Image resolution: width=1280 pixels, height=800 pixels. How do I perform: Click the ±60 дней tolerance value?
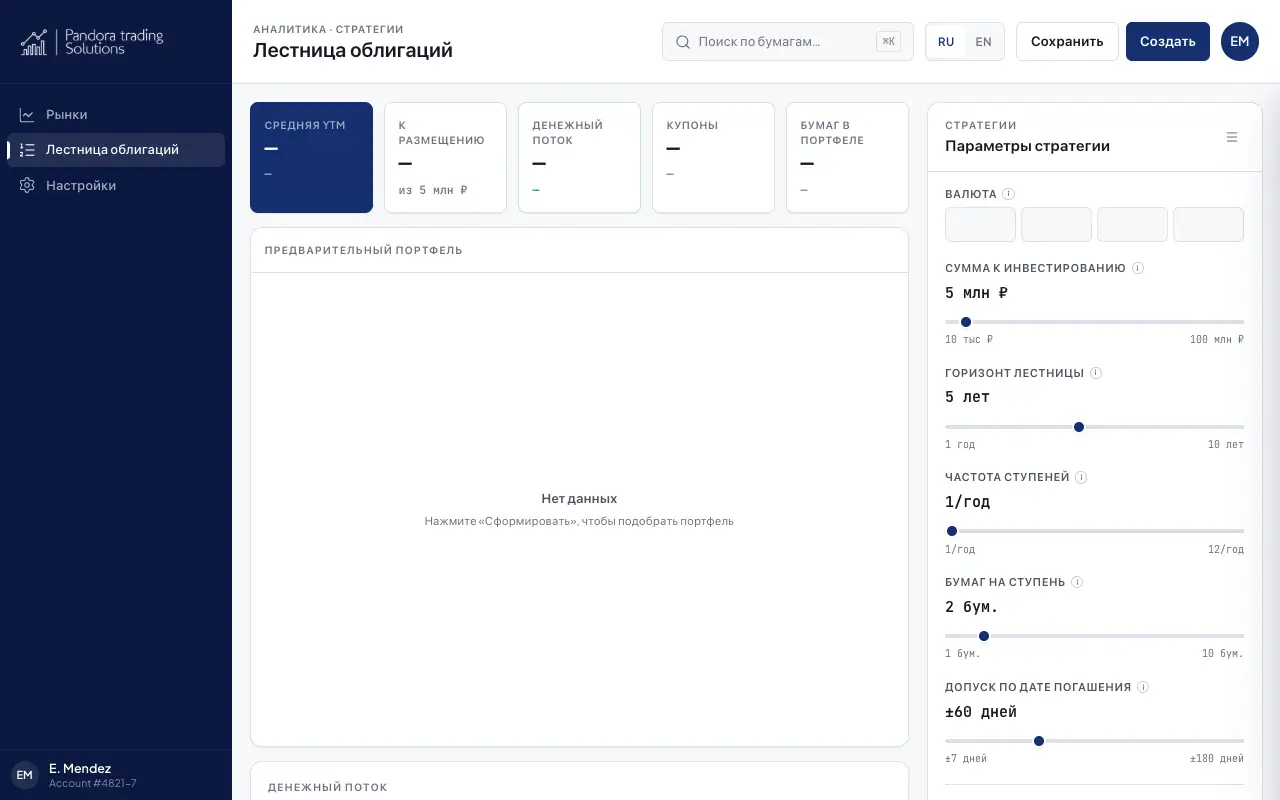(x=981, y=712)
